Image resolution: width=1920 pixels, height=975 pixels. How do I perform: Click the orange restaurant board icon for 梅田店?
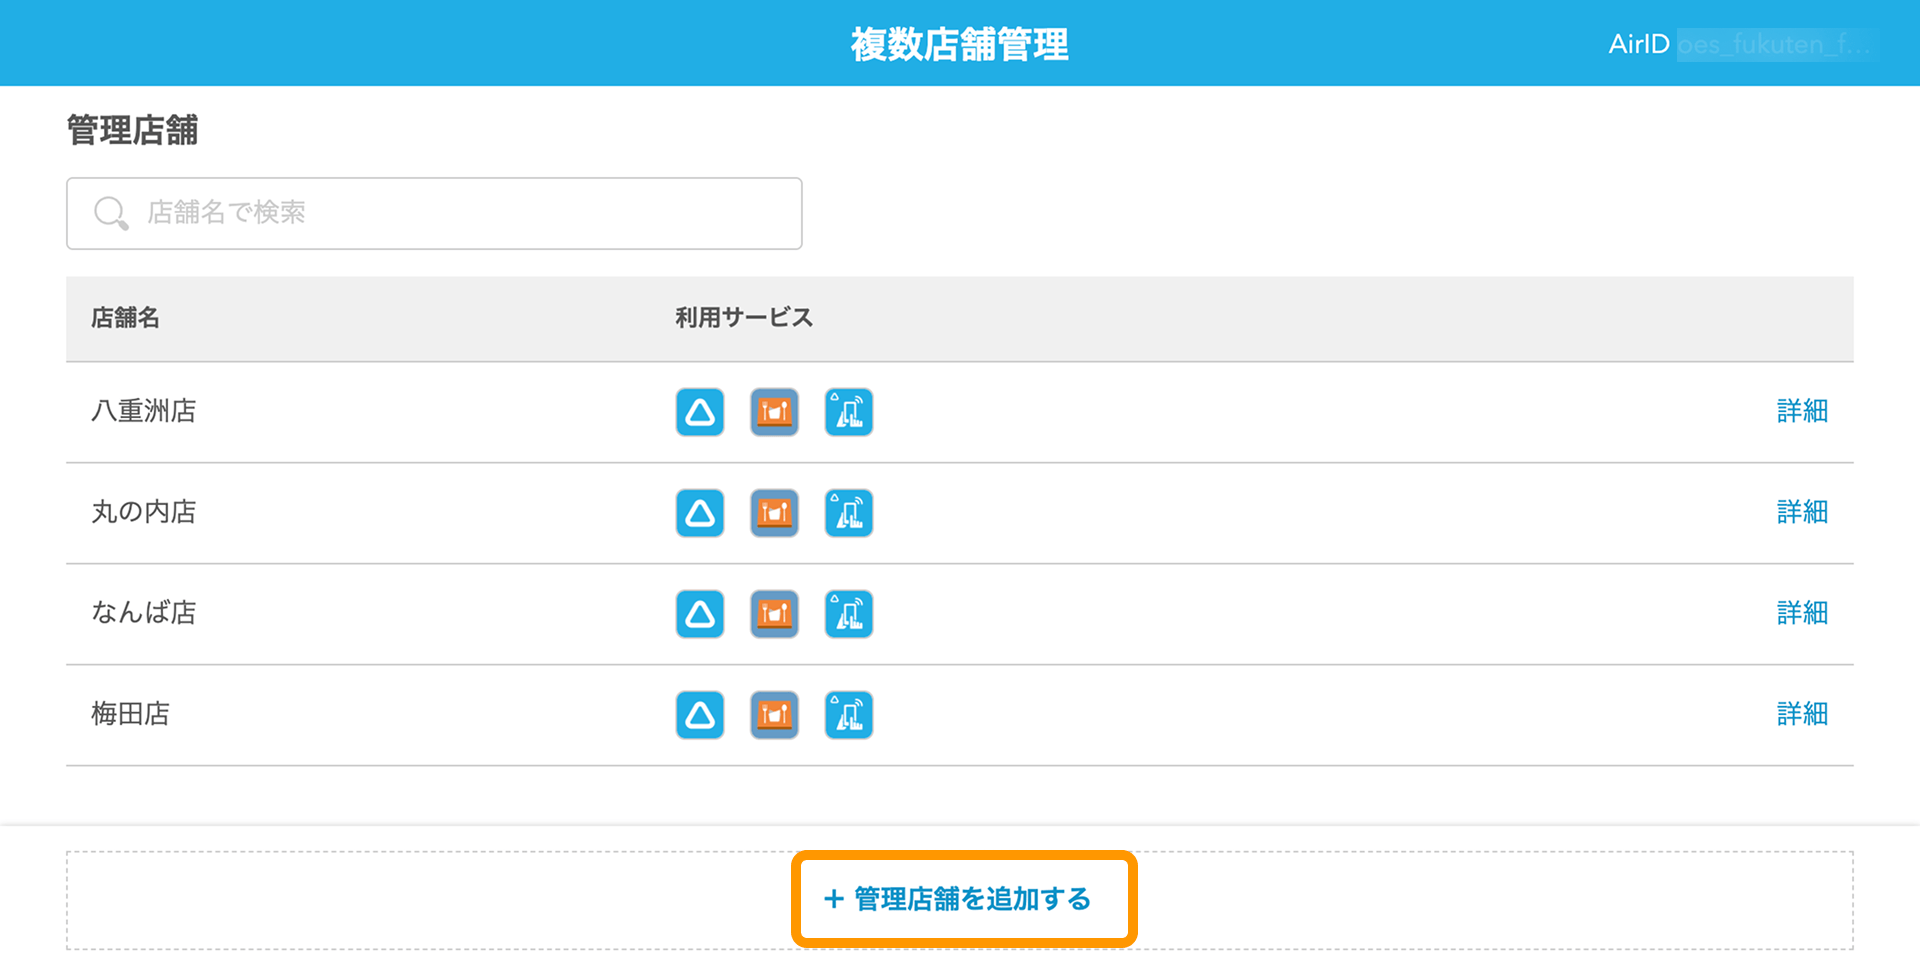(775, 715)
